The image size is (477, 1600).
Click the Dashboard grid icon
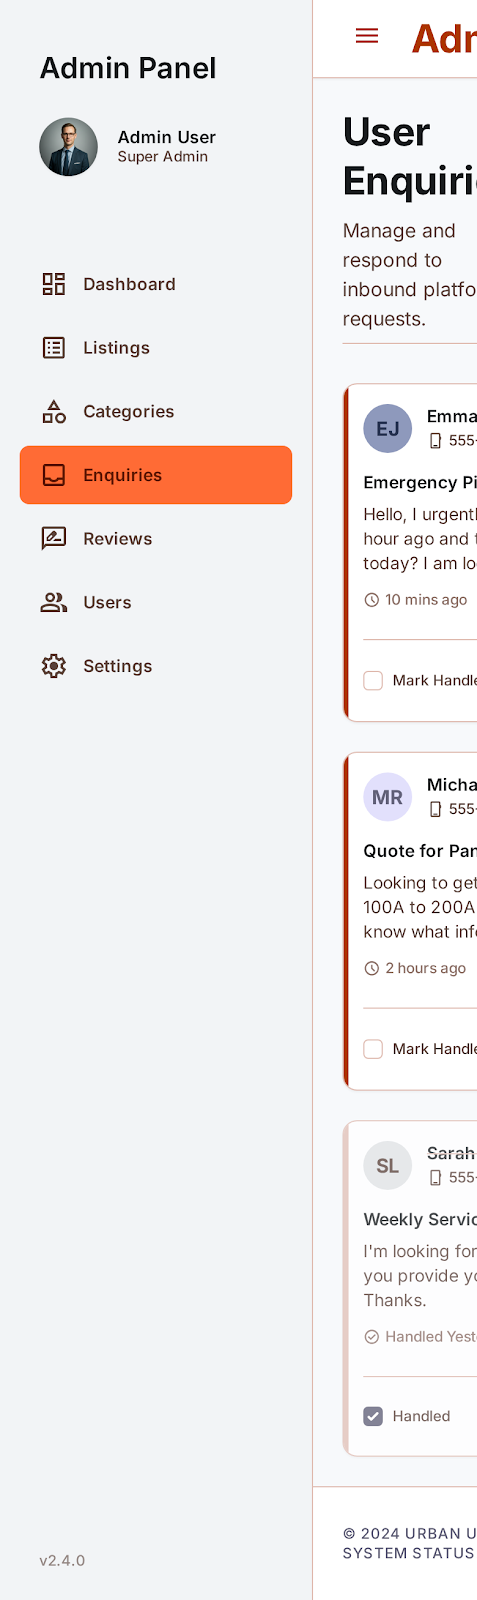tap(54, 284)
